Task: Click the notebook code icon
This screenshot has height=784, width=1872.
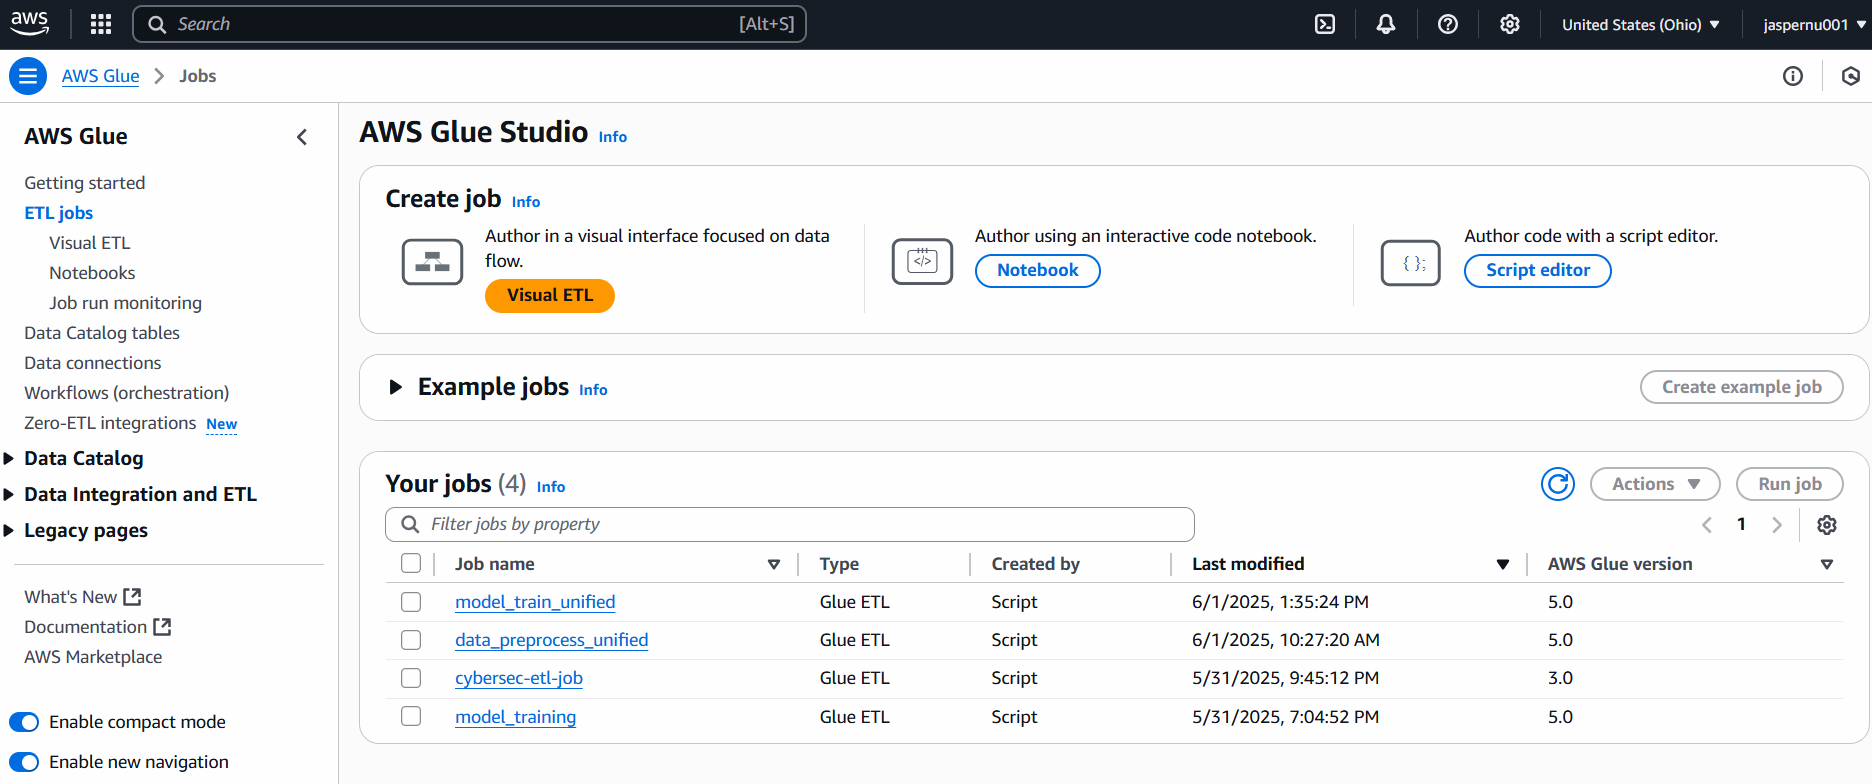Action: [922, 262]
